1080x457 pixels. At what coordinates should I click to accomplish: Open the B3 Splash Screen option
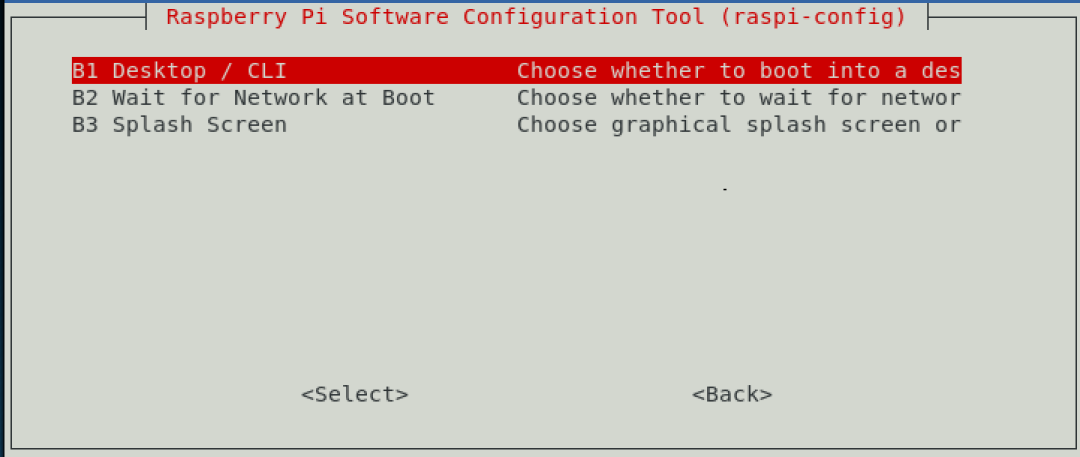point(517,125)
